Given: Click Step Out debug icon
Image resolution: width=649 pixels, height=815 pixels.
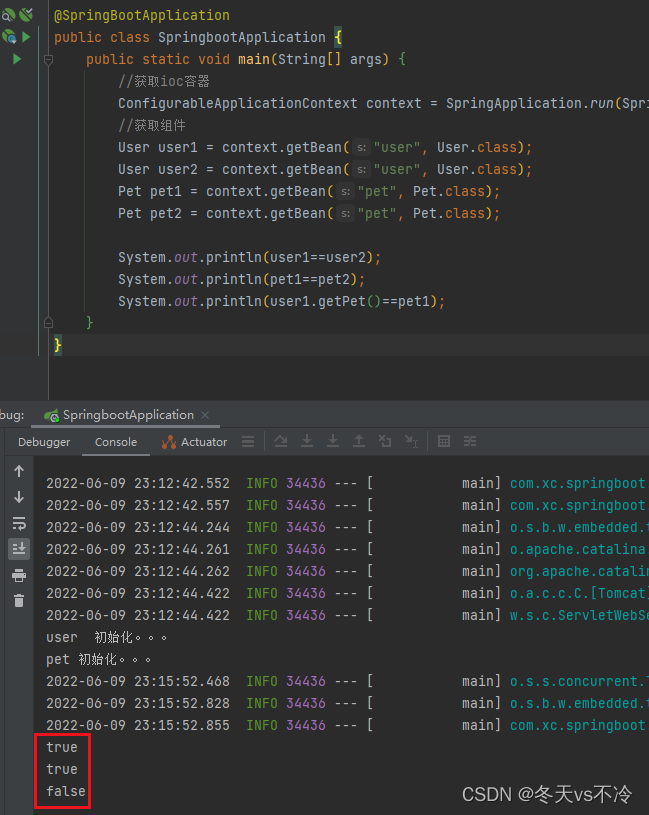Looking at the screenshot, I should tap(359, 441).
